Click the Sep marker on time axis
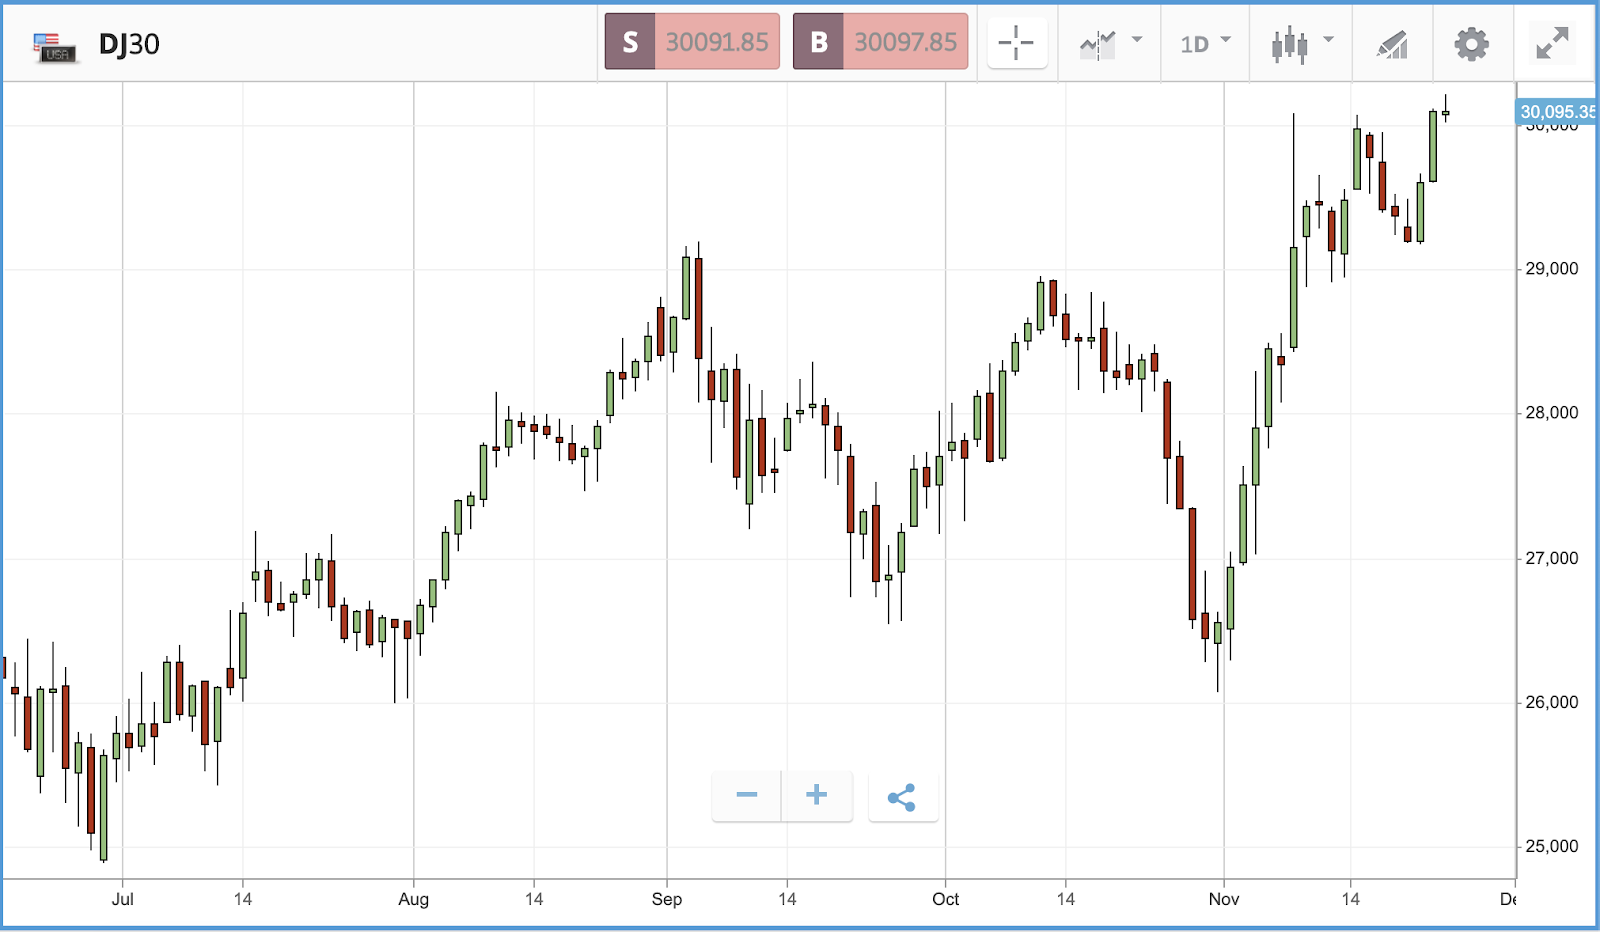Image resolution: width=1600 pixels, height=932 pixels. point(667,899)
